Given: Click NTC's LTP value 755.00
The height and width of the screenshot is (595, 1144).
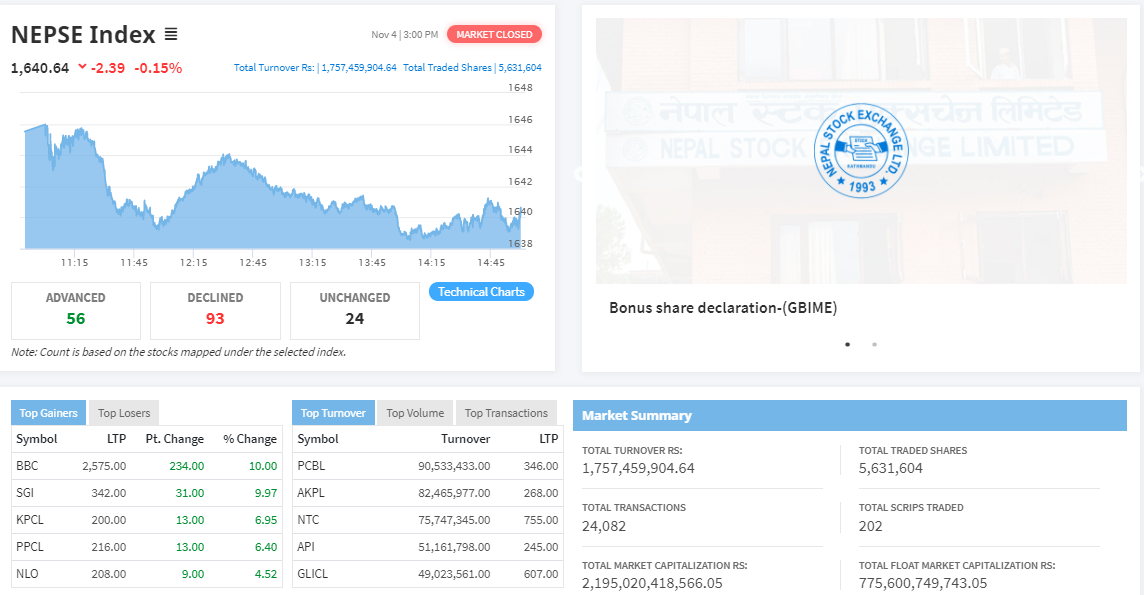Looking at the screenshot, I should tap(541, 520).
